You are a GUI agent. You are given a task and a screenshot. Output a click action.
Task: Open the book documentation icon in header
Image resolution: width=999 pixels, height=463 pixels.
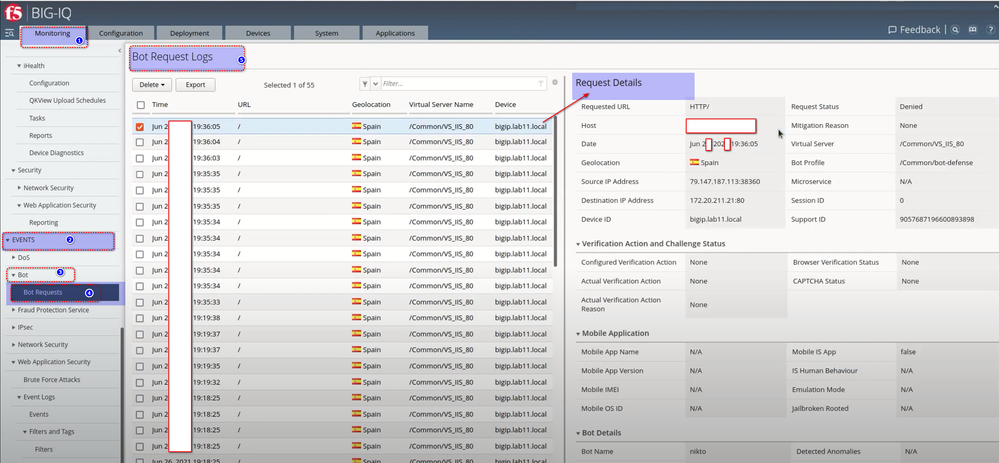[972, 31]
